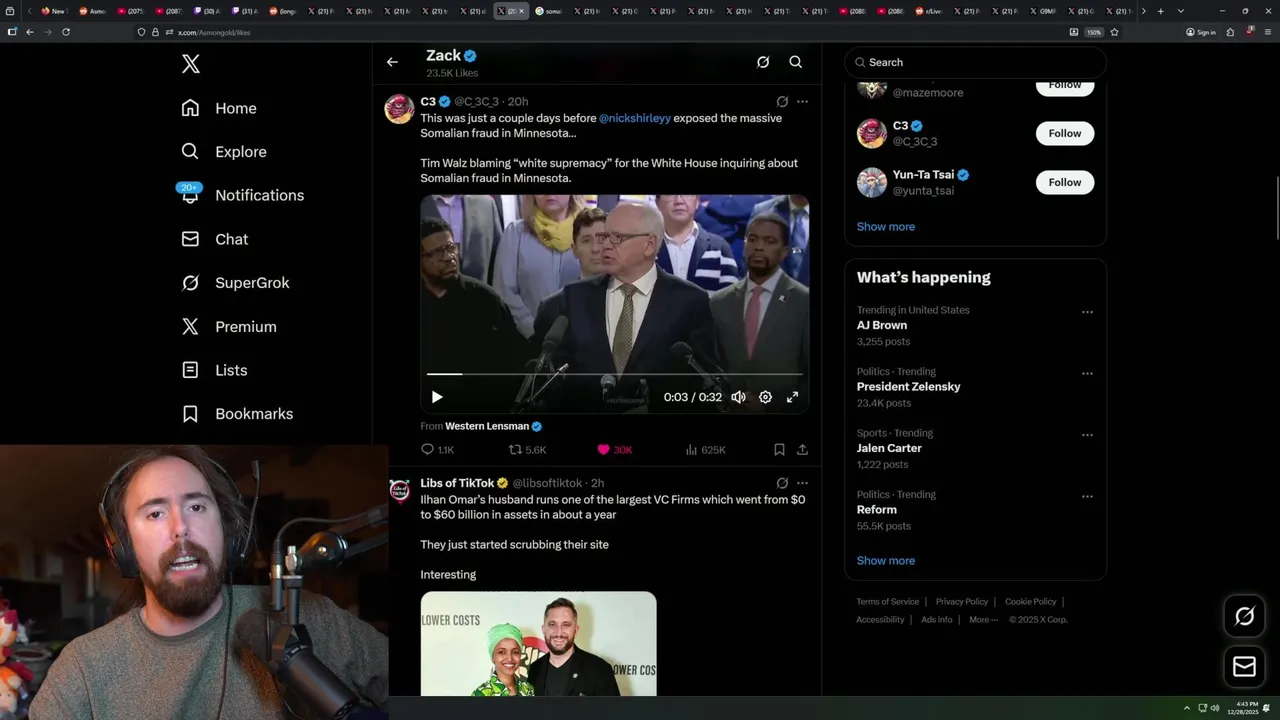Play the Tim Walz video
Image resolution: width=1280 pixels, height=720 pixels.
pos(437,397)
